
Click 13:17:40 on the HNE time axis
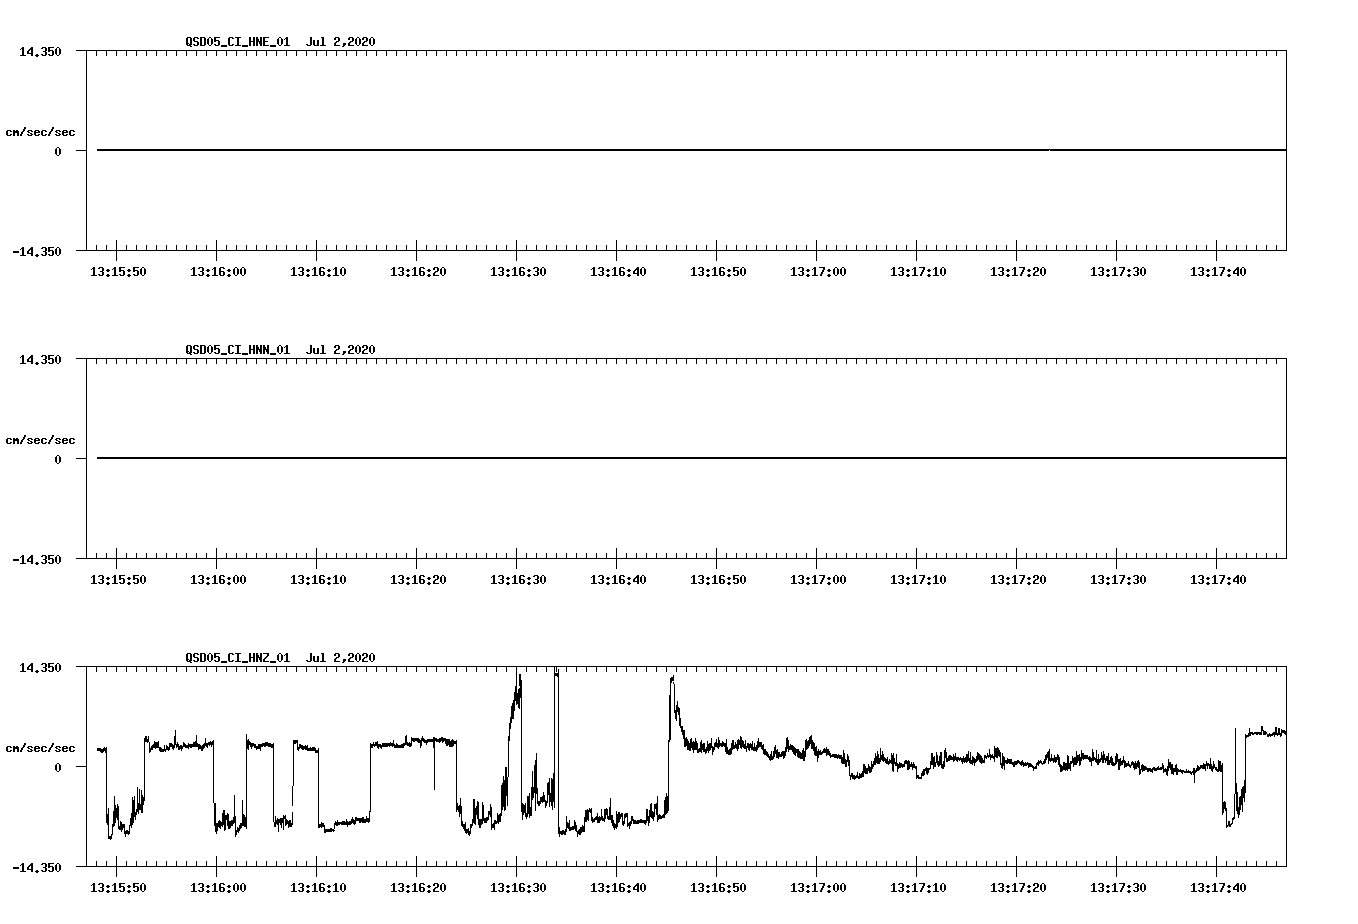point(1218,271)
